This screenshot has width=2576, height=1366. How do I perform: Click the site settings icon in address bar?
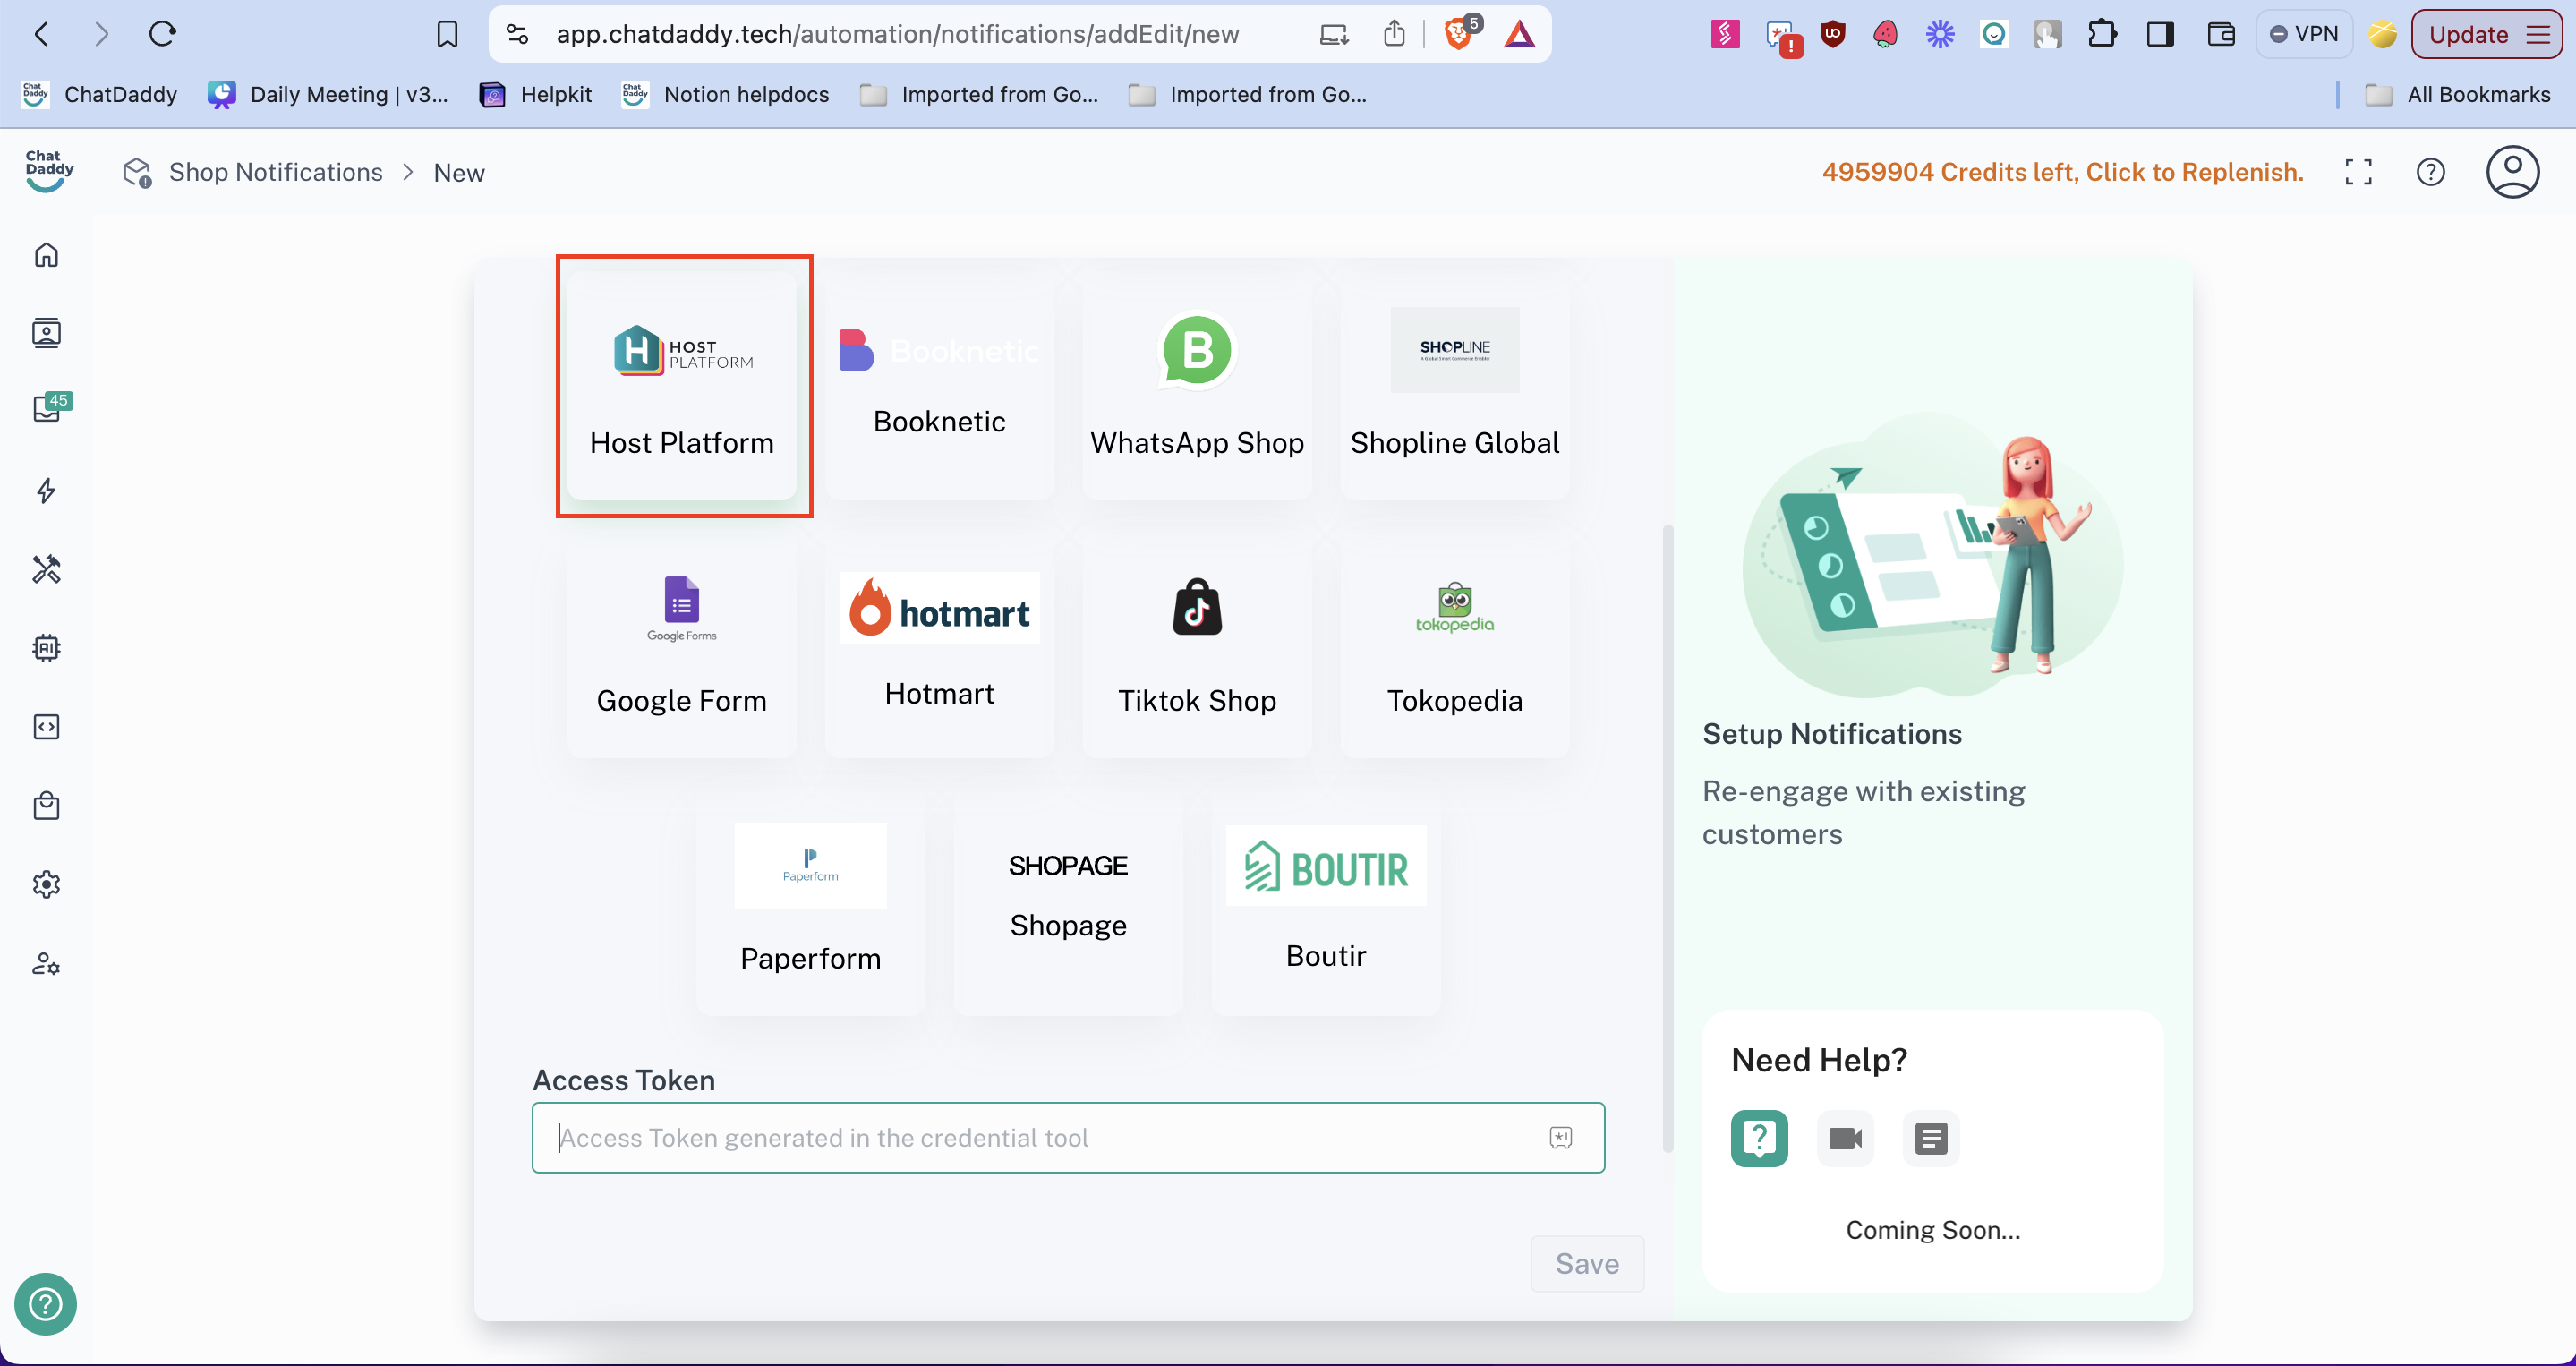[x=517, y=34]
